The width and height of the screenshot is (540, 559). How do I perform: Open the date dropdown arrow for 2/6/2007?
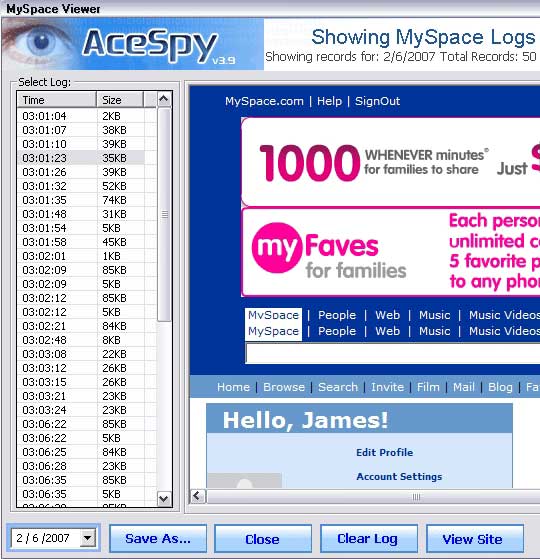88,538
